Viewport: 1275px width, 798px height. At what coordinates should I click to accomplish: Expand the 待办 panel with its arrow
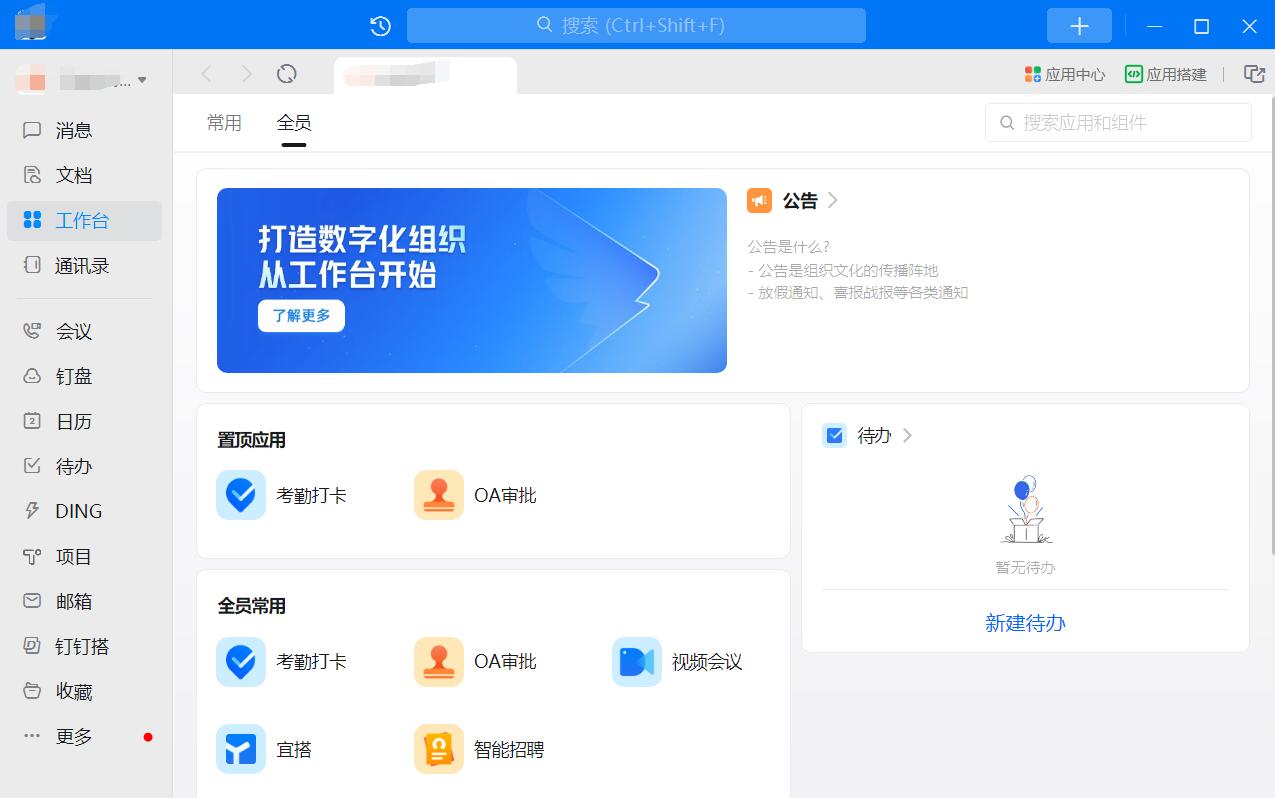tap(907, 435)
